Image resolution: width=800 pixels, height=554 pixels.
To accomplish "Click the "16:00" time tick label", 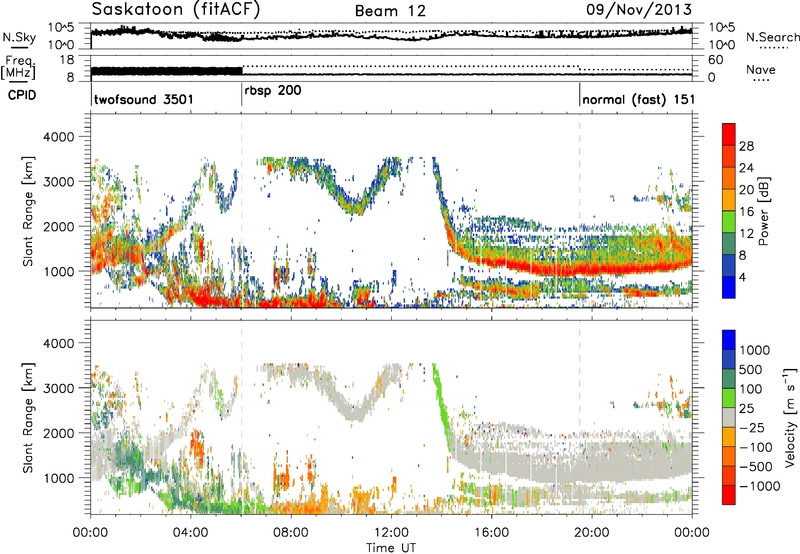I will point(491,533).
